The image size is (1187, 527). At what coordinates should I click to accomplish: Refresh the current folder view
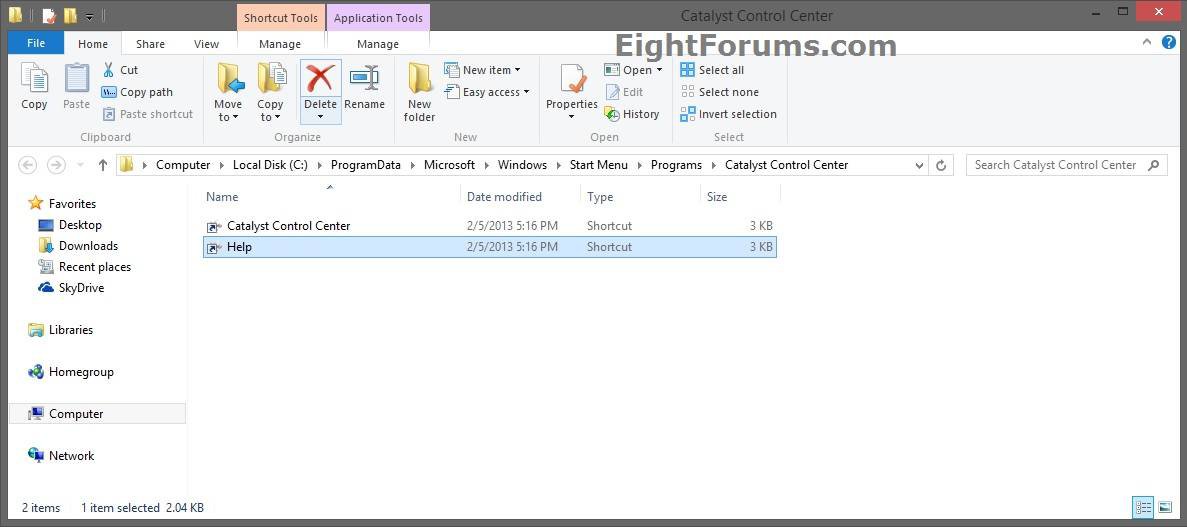coord(941,165)
